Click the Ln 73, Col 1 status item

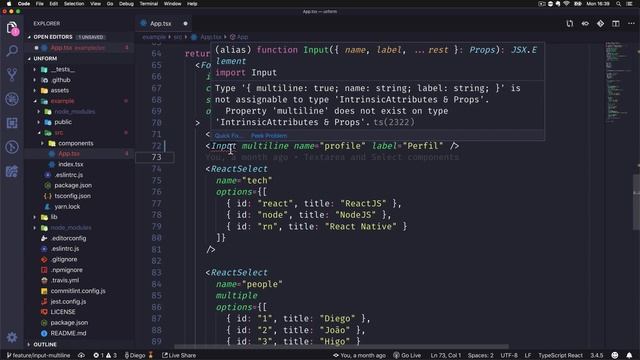point(446,356)
